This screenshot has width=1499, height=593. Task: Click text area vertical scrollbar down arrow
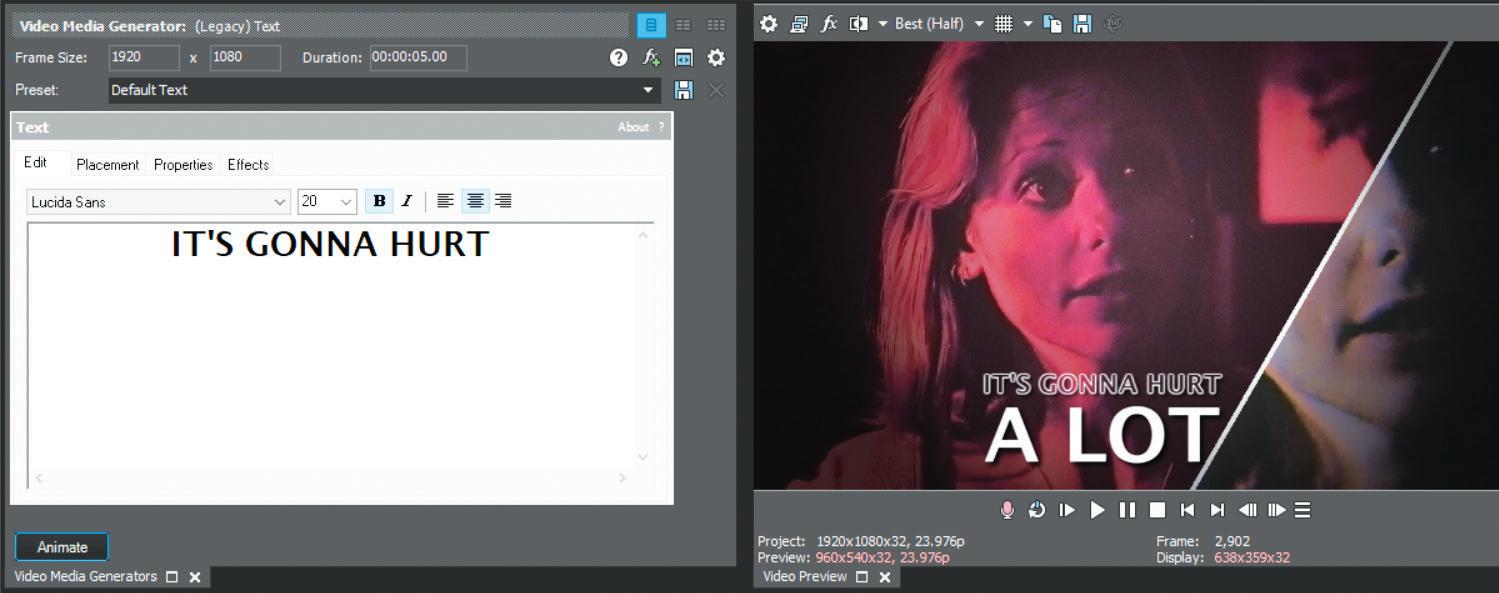click(x=643, y=457)
